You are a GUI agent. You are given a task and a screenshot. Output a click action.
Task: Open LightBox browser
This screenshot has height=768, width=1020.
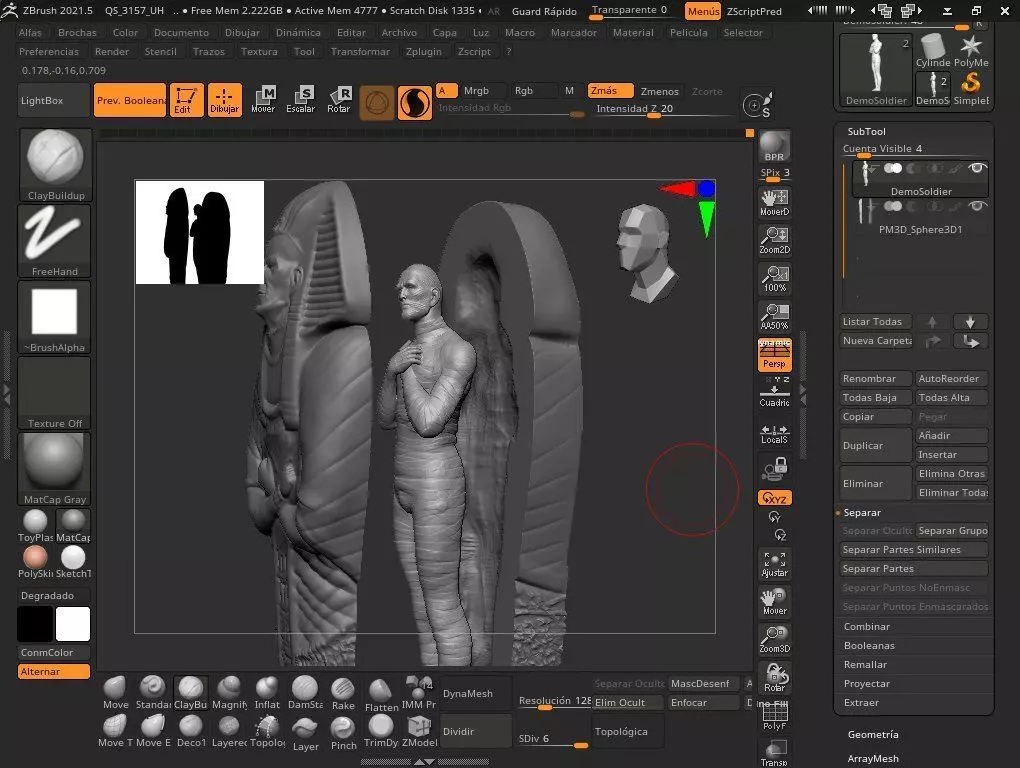coord(53,100)
